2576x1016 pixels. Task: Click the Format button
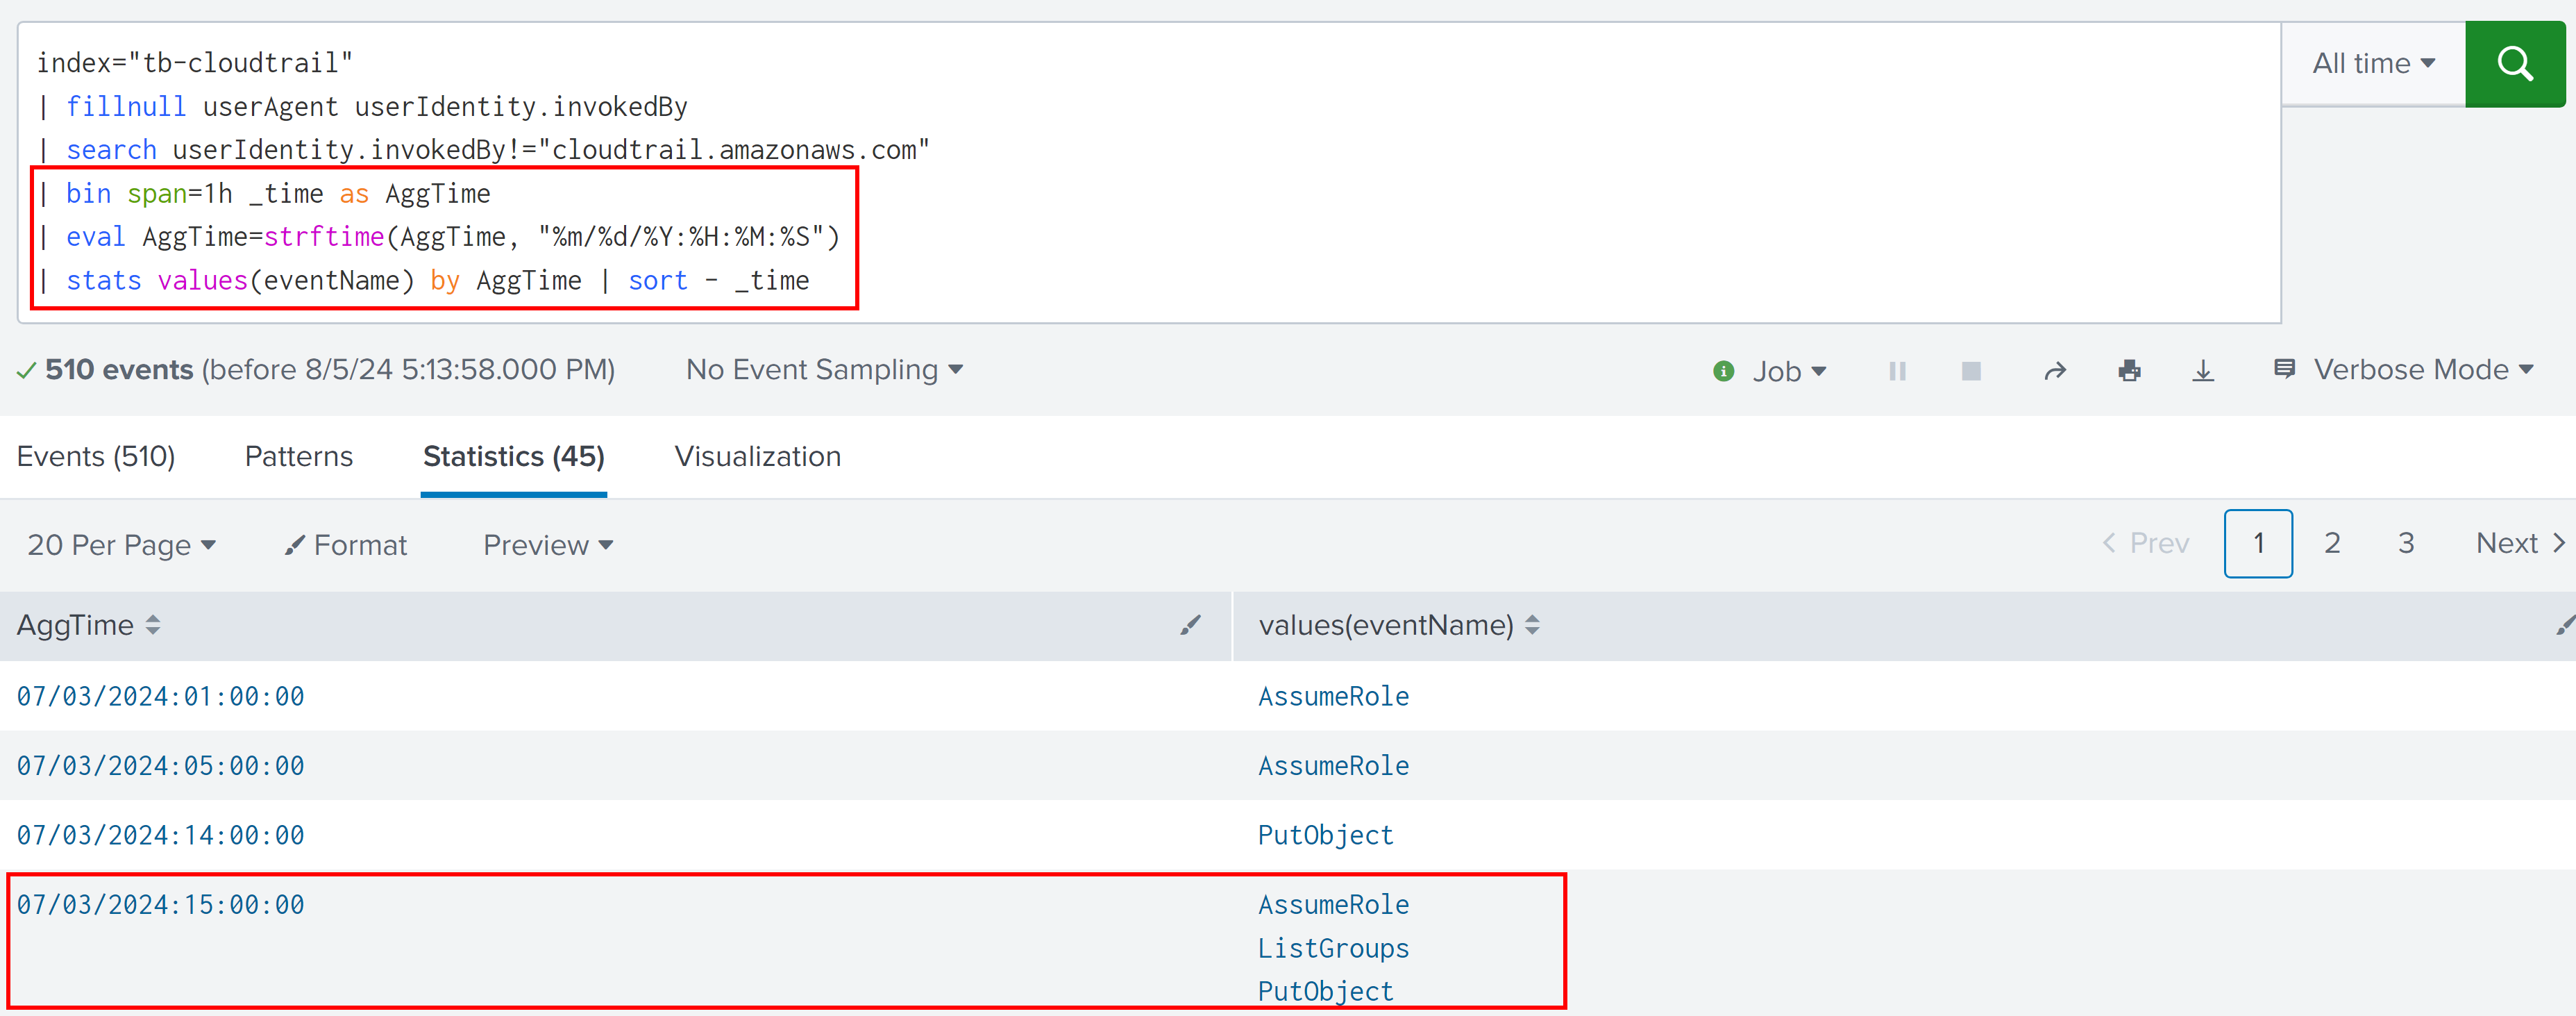[x=346, y=545]
